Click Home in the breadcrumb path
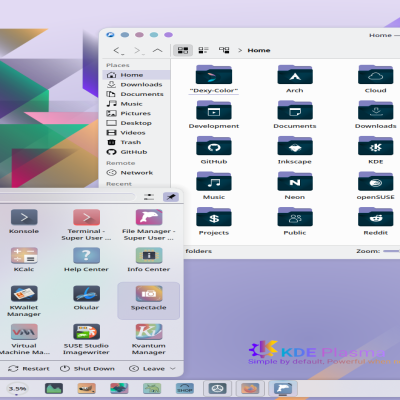Image resolution: width=400 pixels, height=400 pixels. point(259,50)
